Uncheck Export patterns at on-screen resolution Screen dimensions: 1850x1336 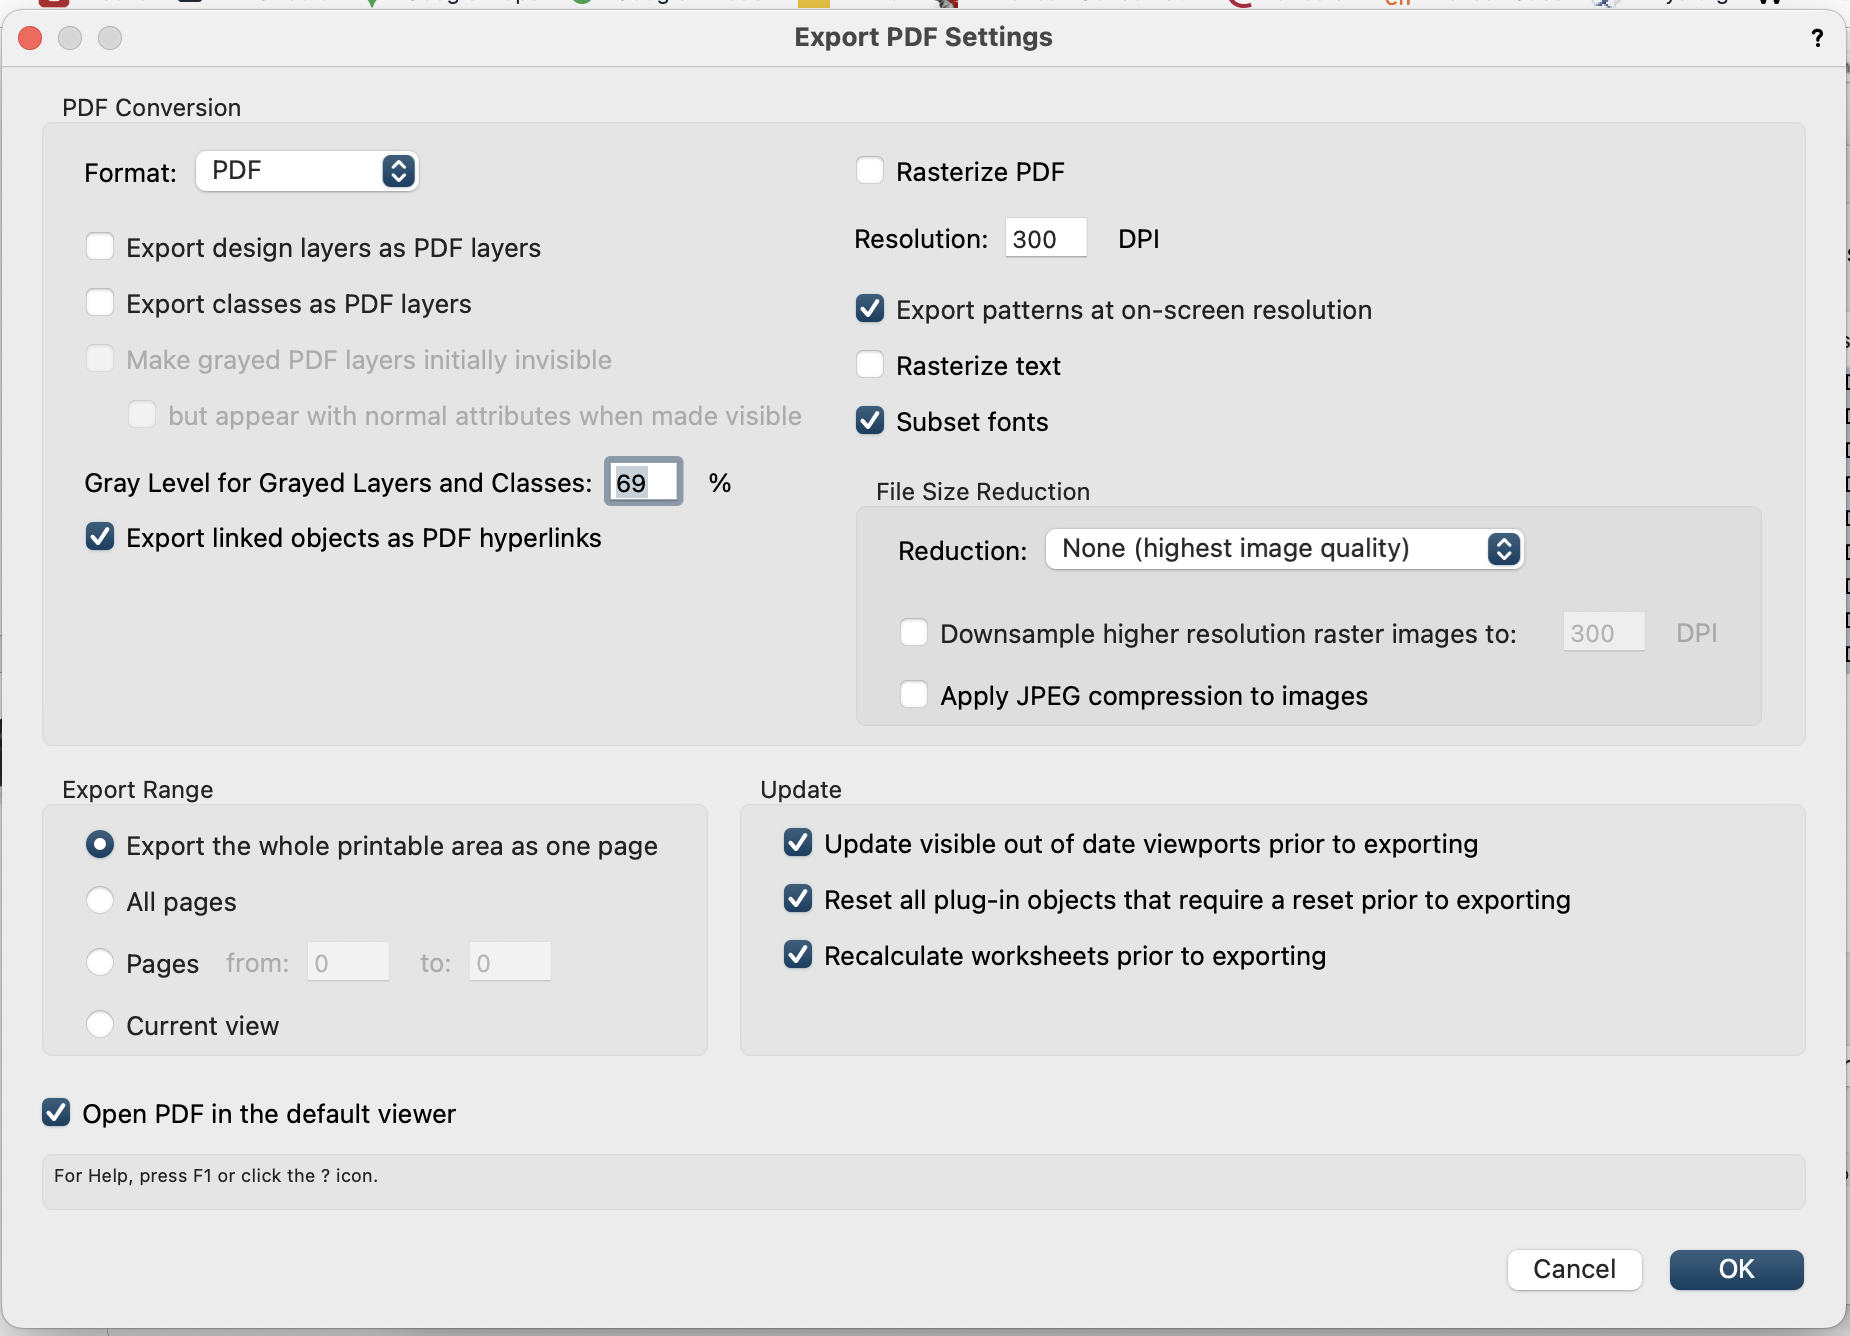pos(870,309)
